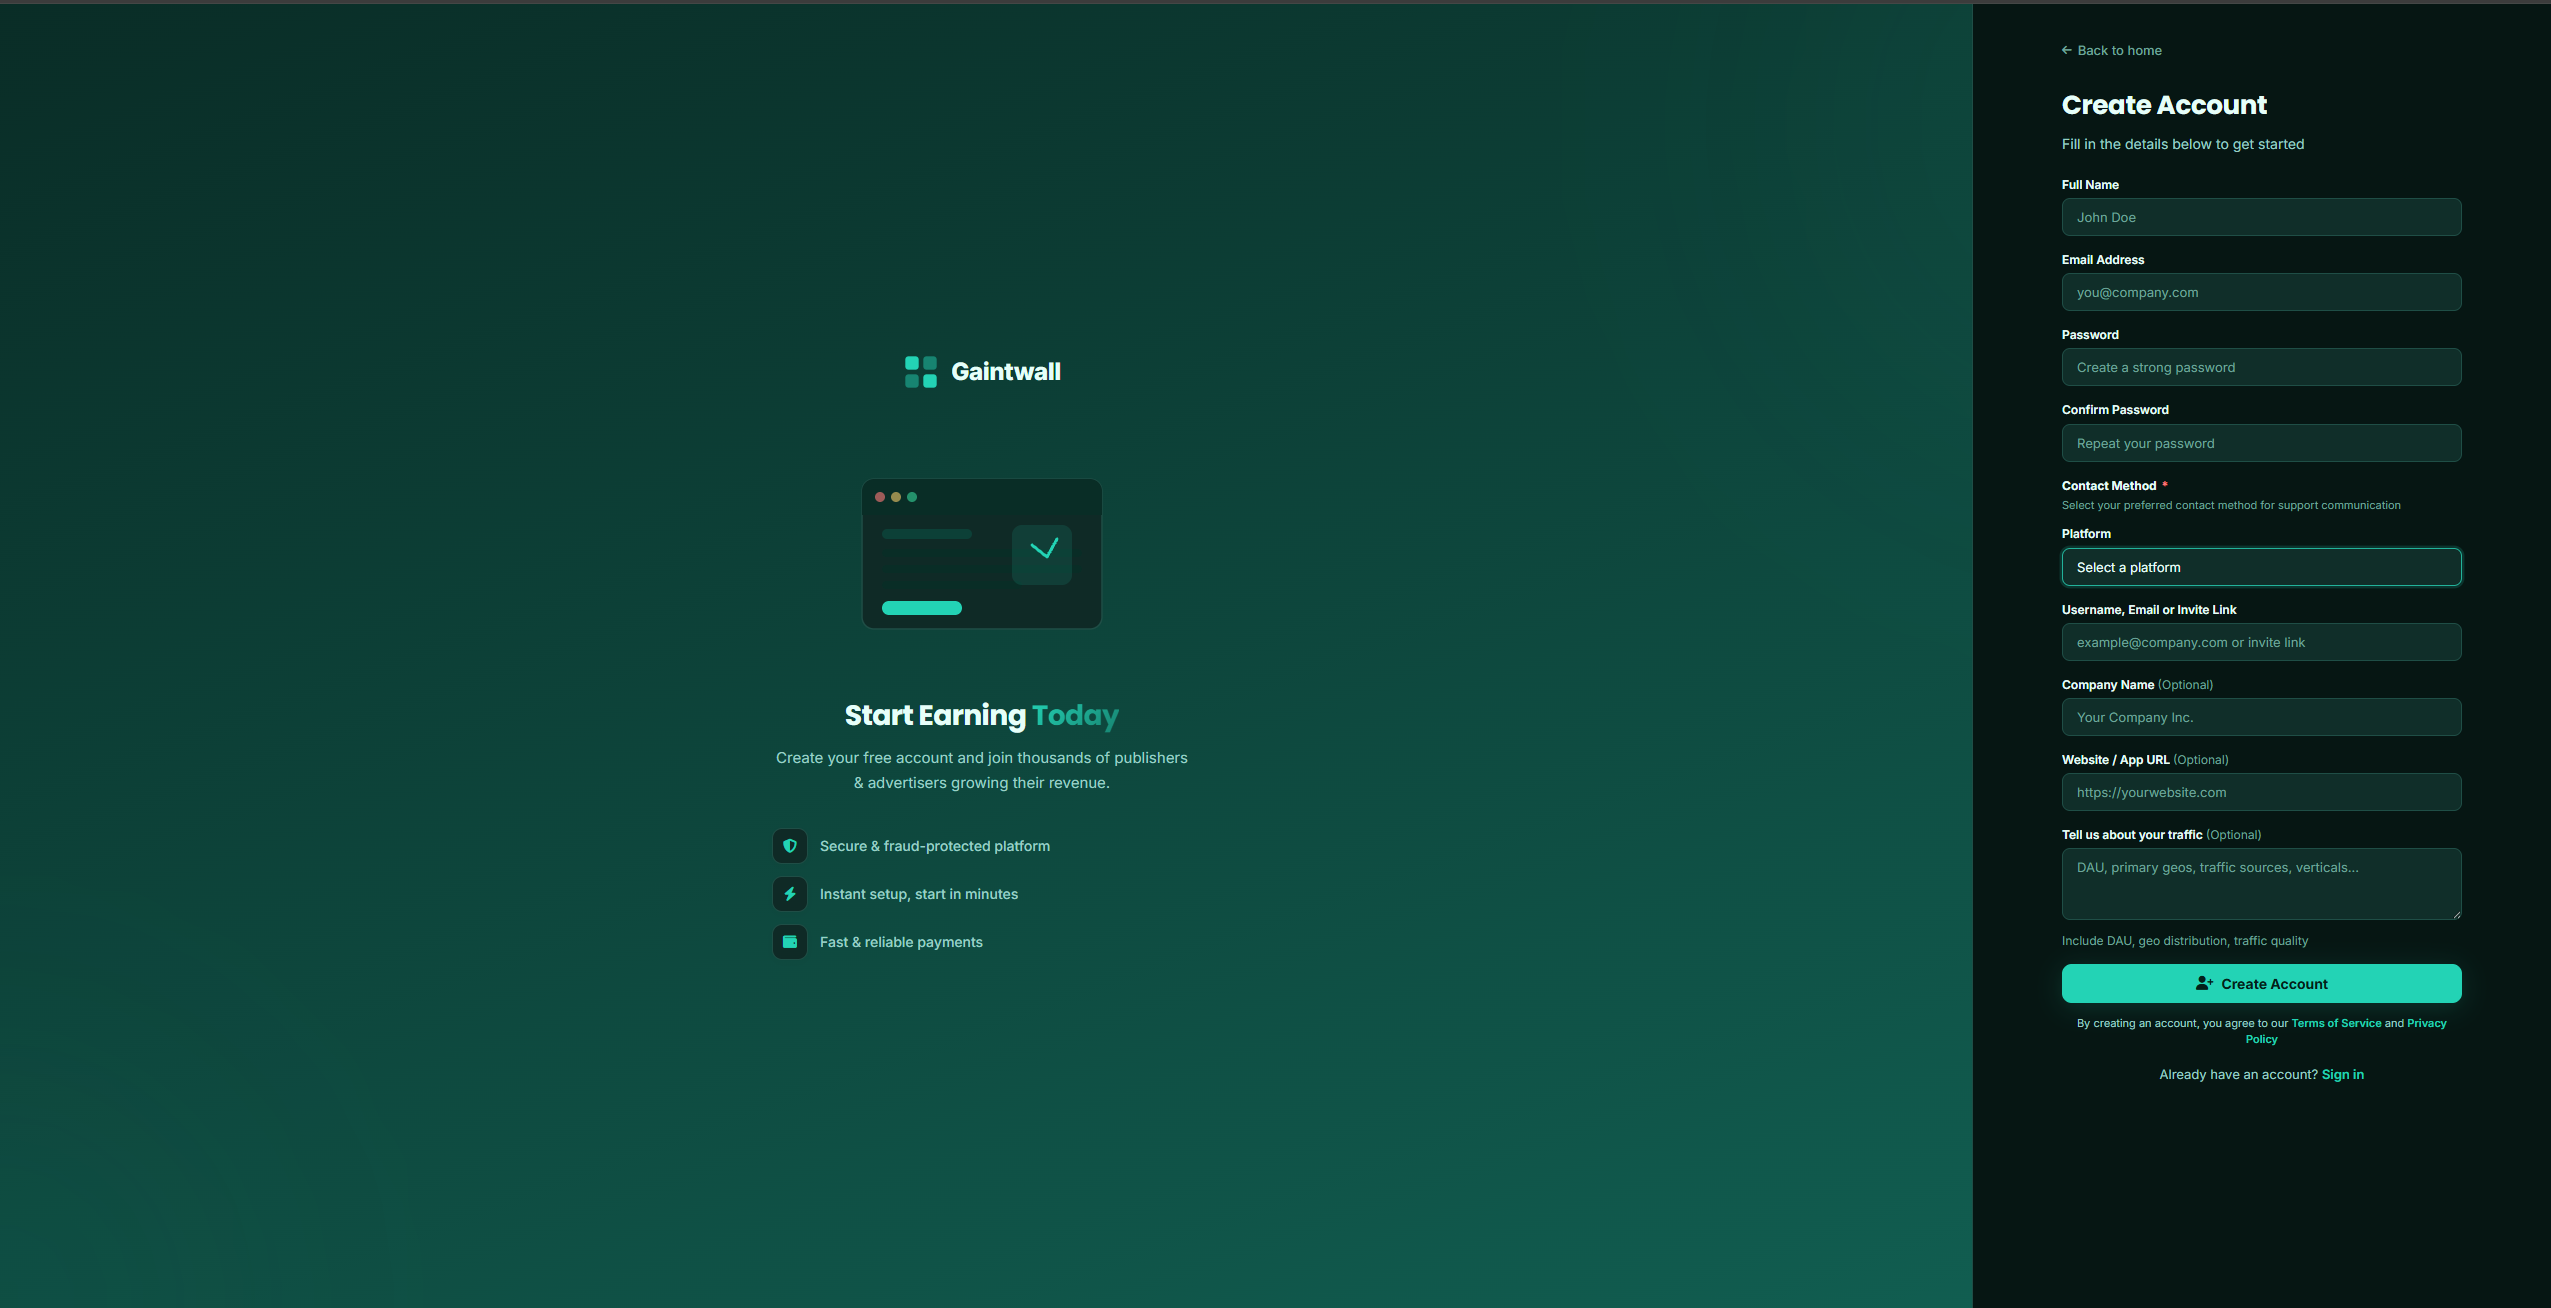The image size is (2551, 1308).
Task: Click the green progress bar in the illustration
Action: pyautogui.click(x=920, y=608)
